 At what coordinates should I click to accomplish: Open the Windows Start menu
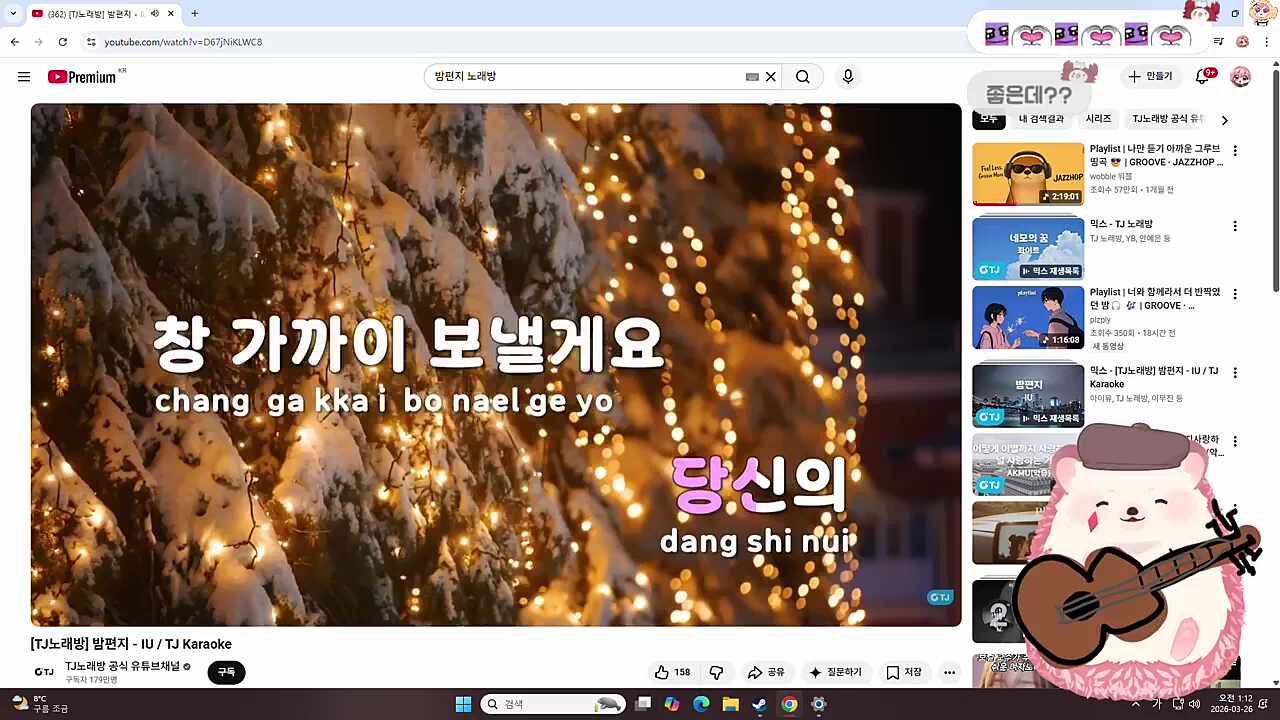click(463, 704)
